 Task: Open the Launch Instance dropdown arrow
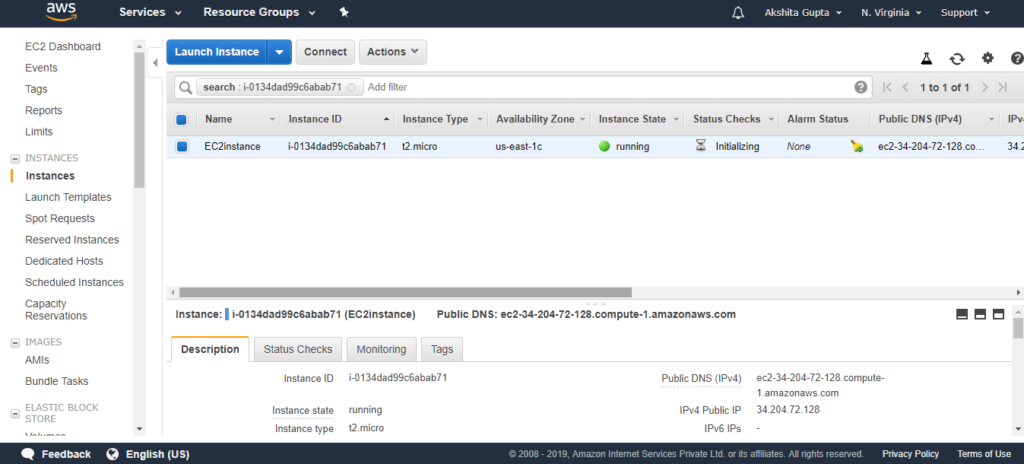(x=279, y=52)
